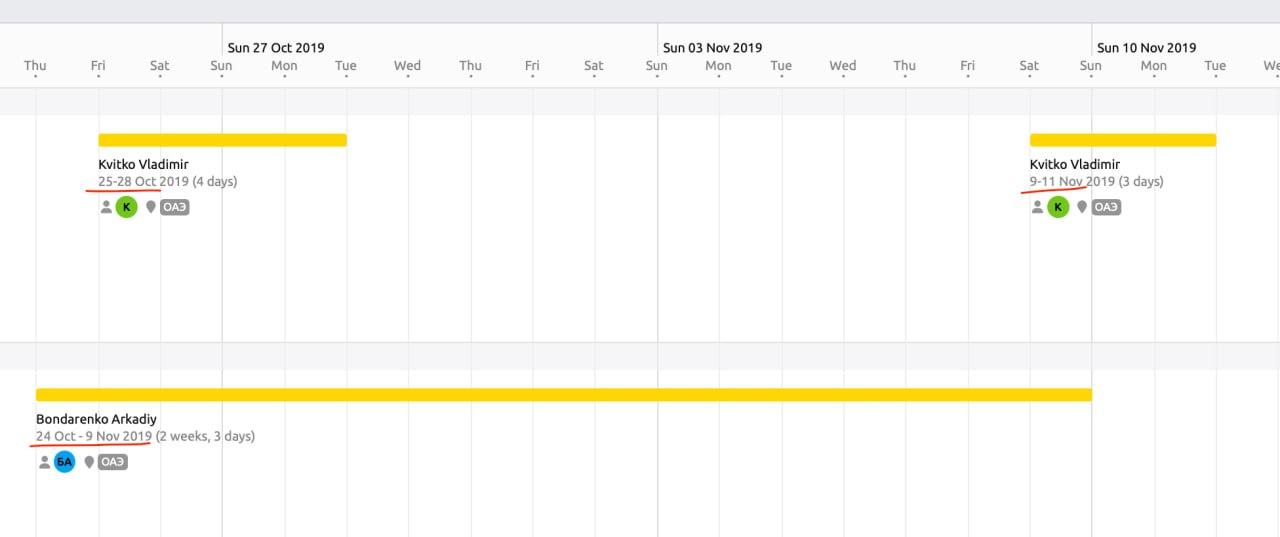
Task: Click the "24 Oct - 9 Nov 2019" date text
Action: (x=94, y=436)
